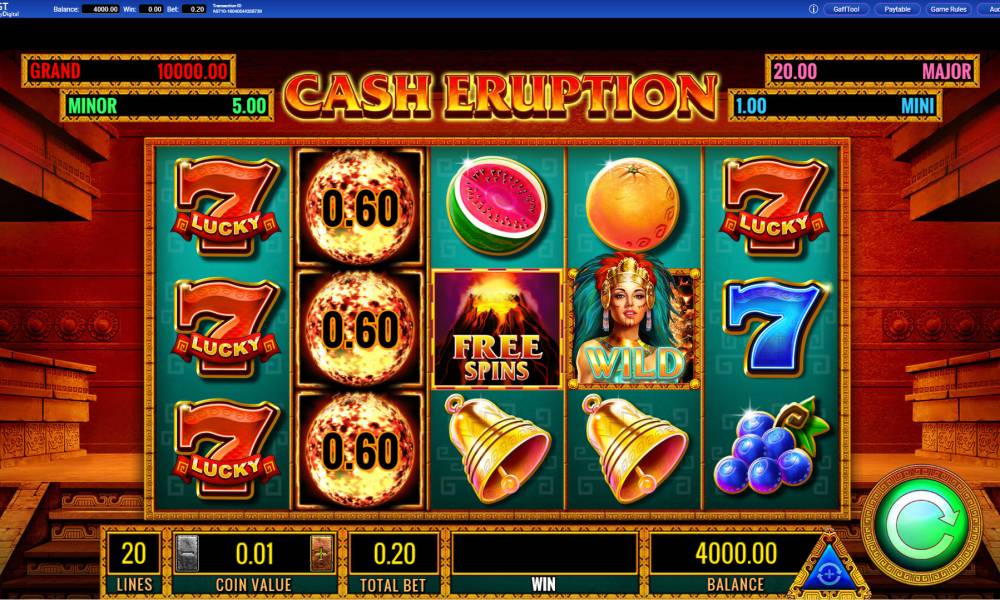
Task: Increase coin value with plus button
Action: (x=322, y=553)
